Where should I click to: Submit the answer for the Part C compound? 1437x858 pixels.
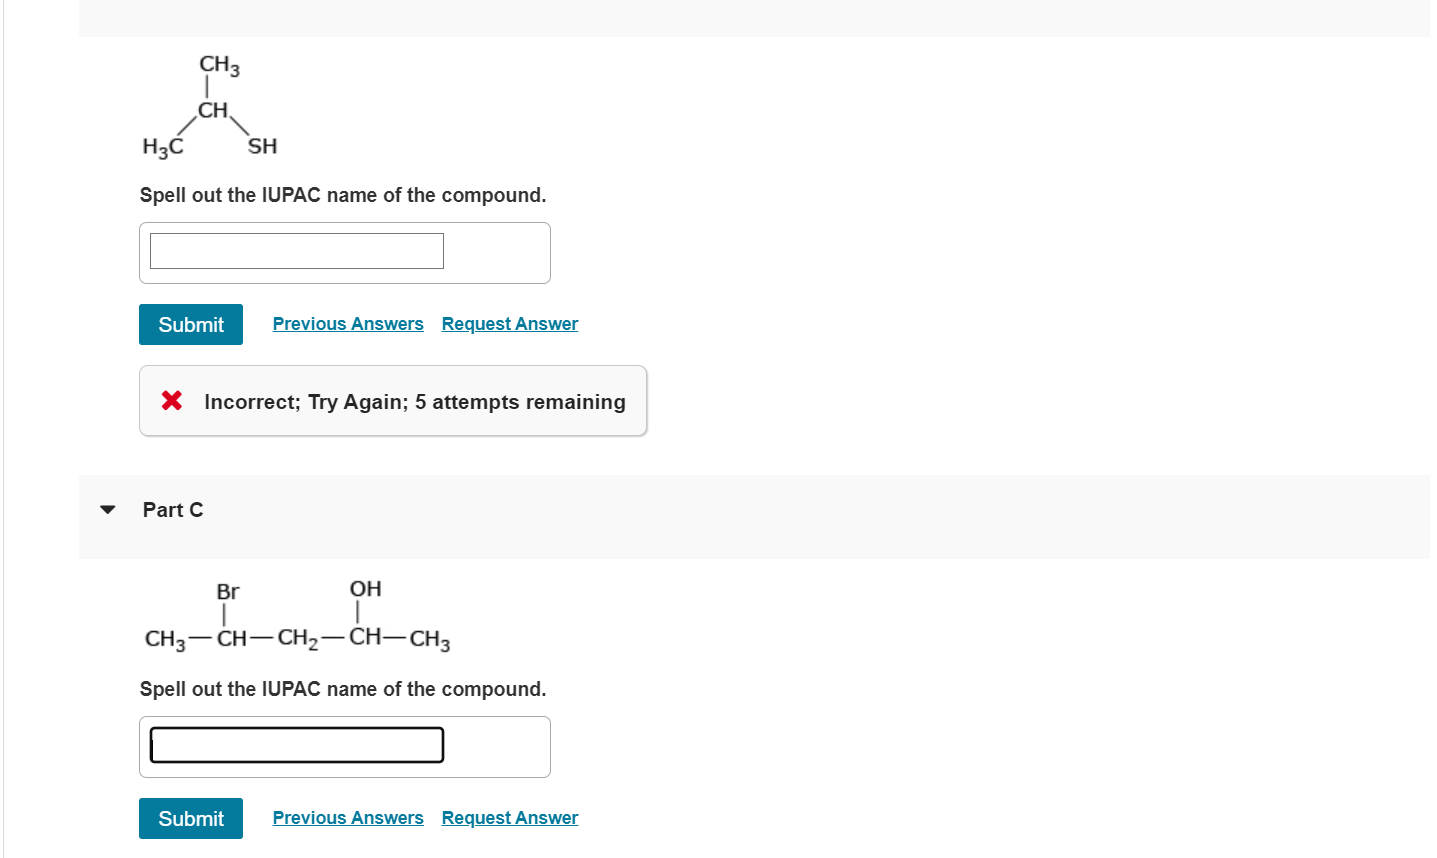190,818
